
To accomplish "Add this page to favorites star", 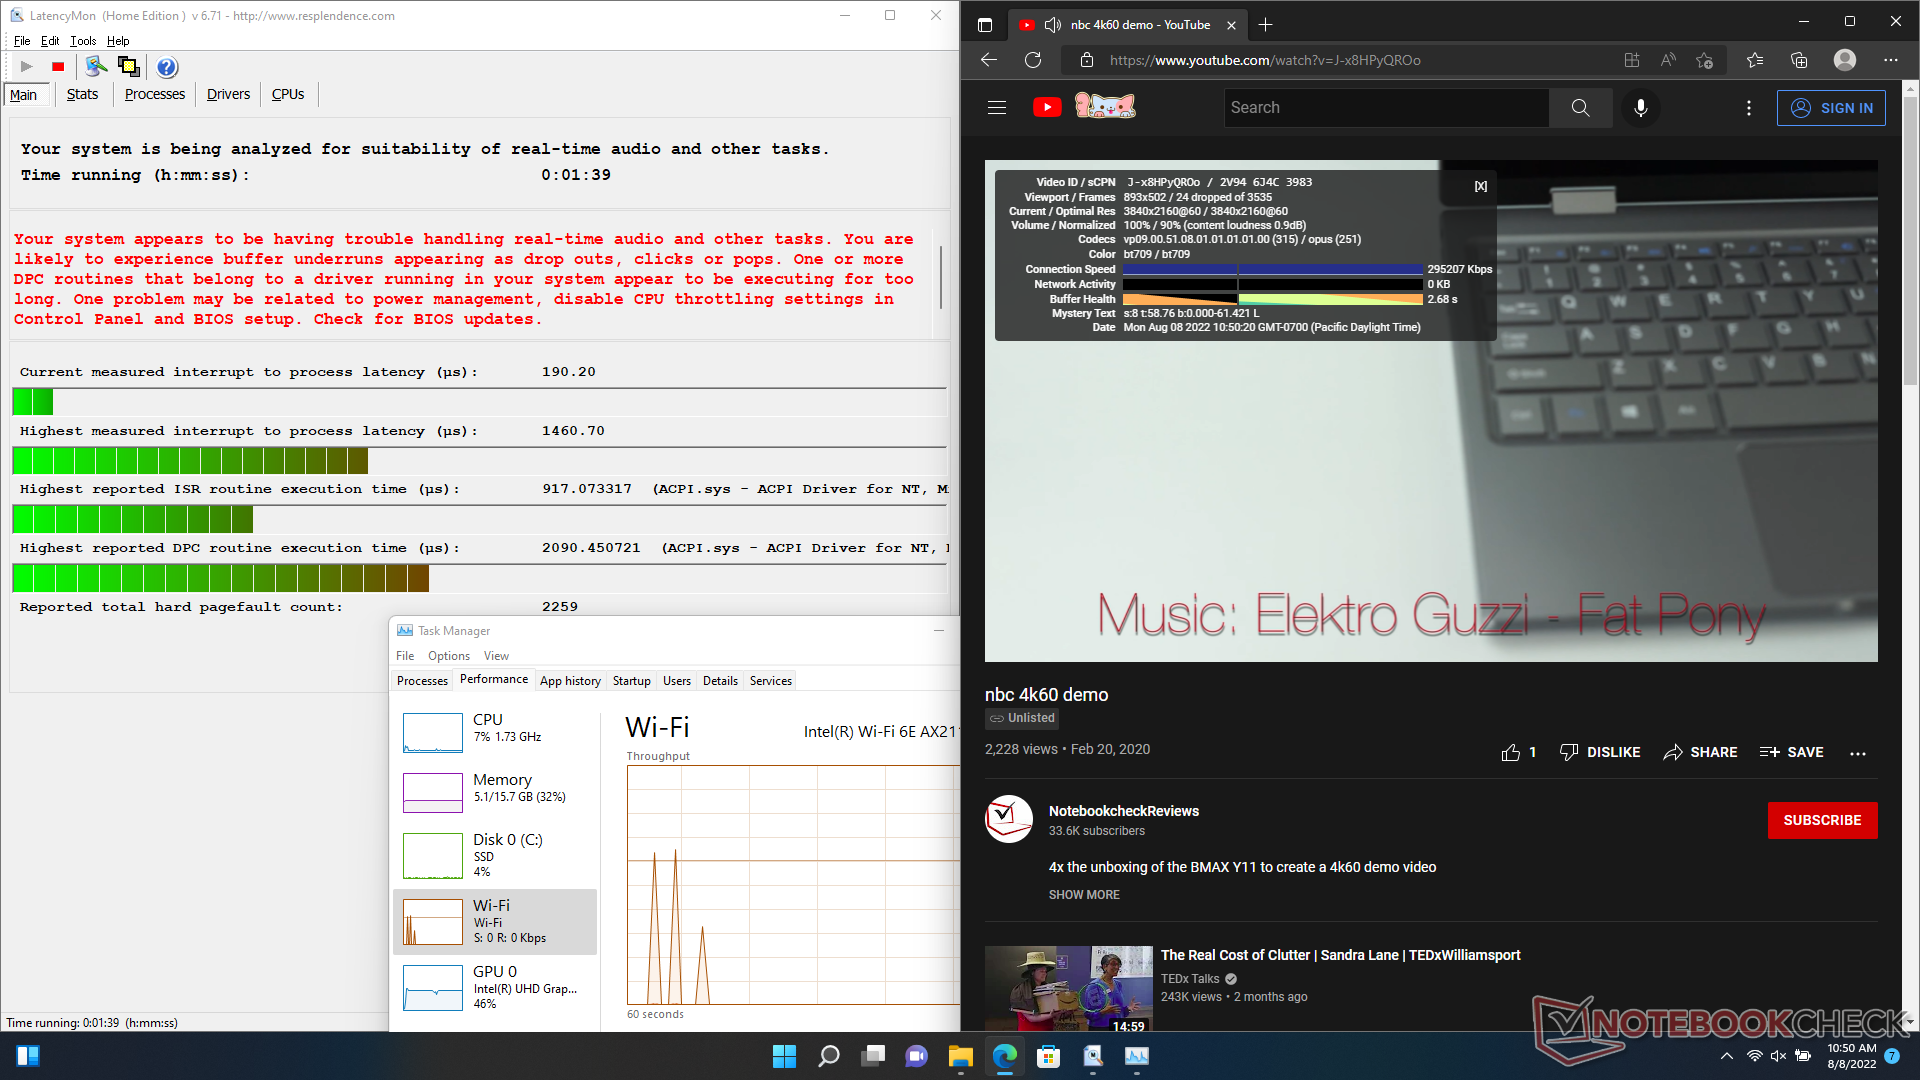I will coord(1705,60).
